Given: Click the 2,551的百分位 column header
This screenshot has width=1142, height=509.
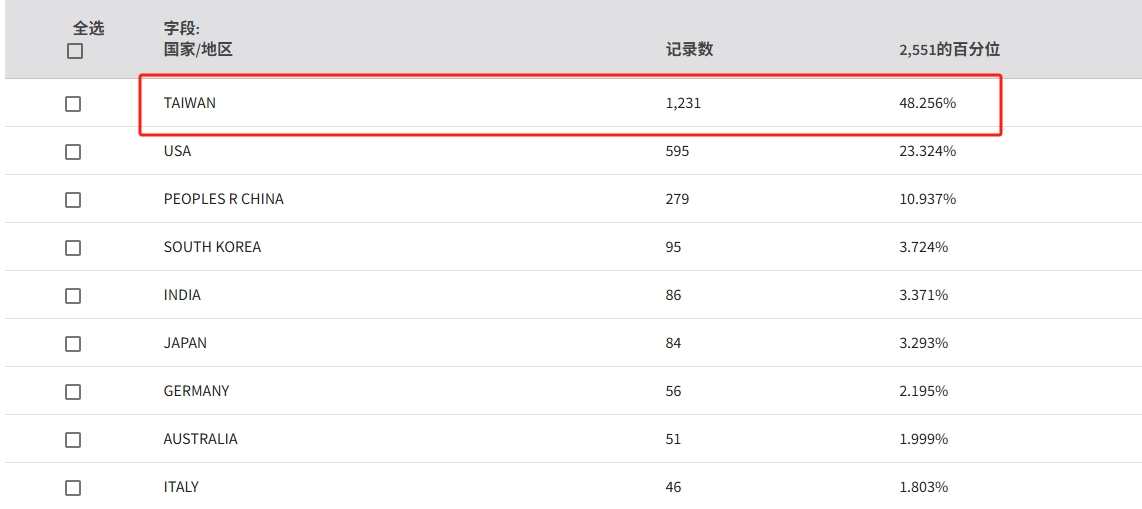Looking at the screenshot, I should [x=949, y=49].
